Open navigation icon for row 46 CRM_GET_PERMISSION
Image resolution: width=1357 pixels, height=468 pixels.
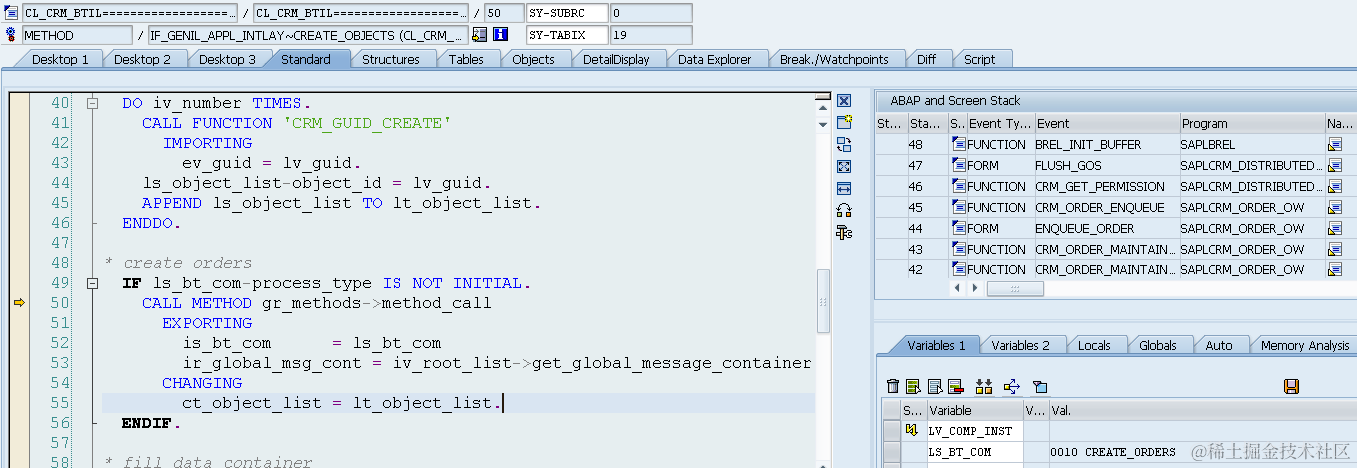(x=1335, y=186)
